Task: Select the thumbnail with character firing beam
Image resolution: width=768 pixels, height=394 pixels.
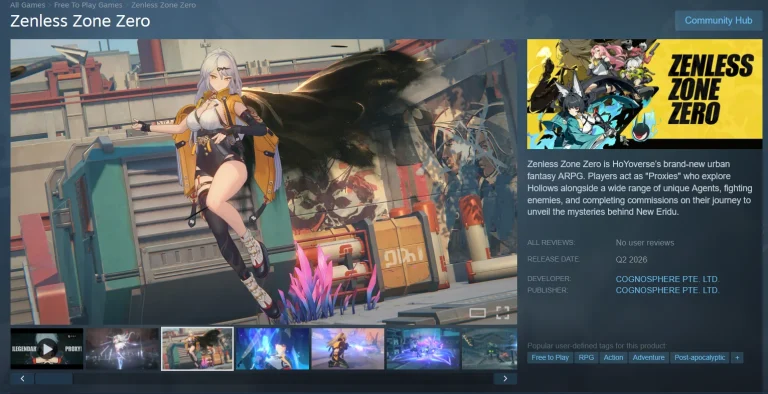Action: point(348,348)
